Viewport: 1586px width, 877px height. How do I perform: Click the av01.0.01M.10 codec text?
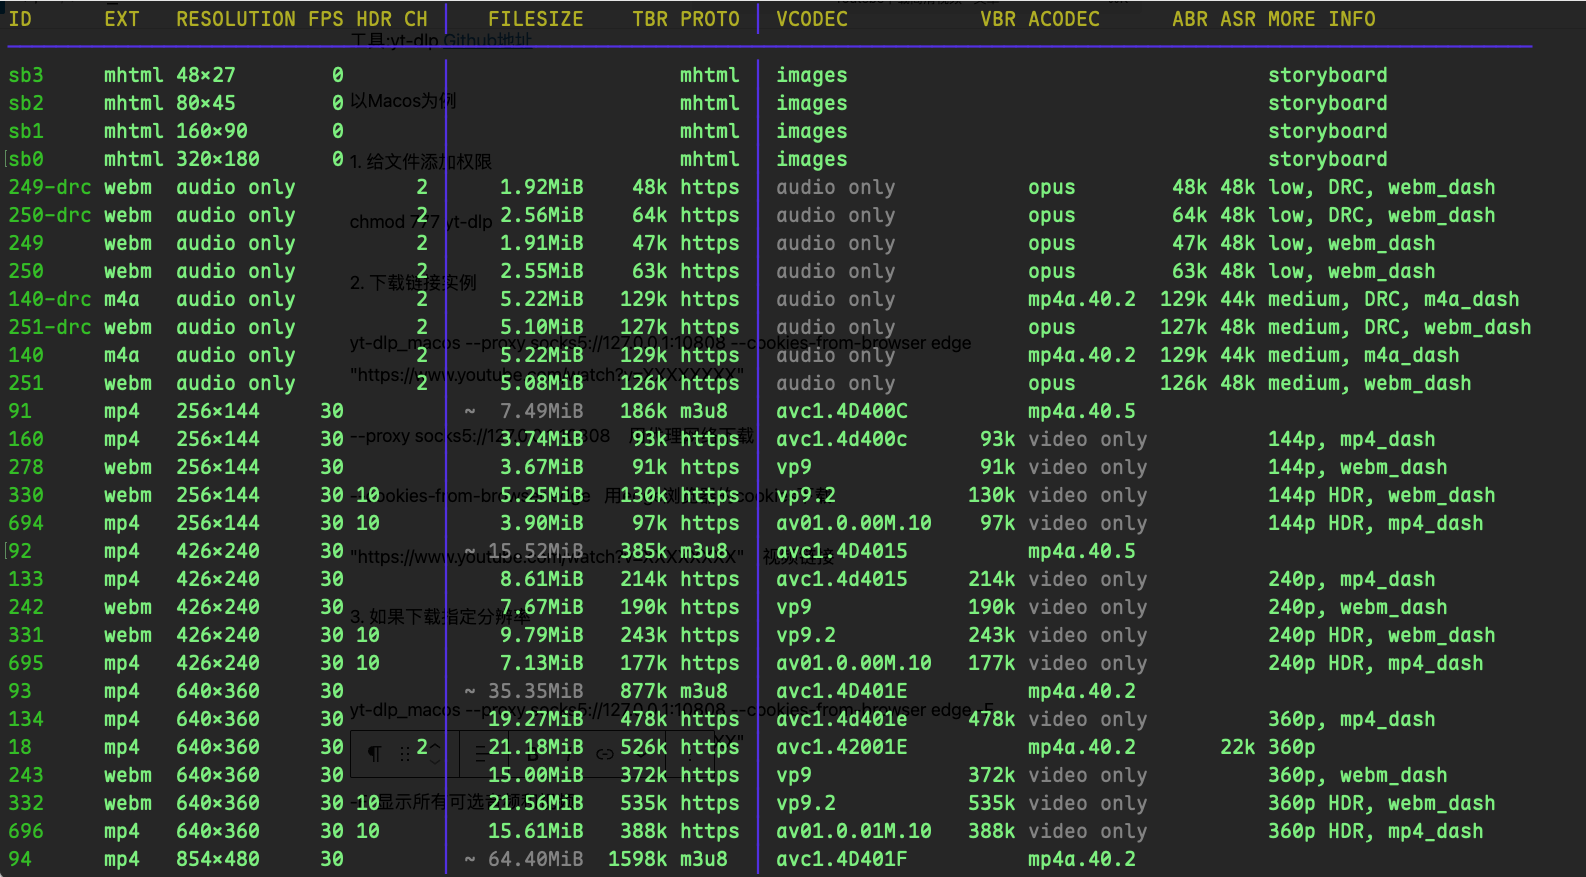[853, 831]
